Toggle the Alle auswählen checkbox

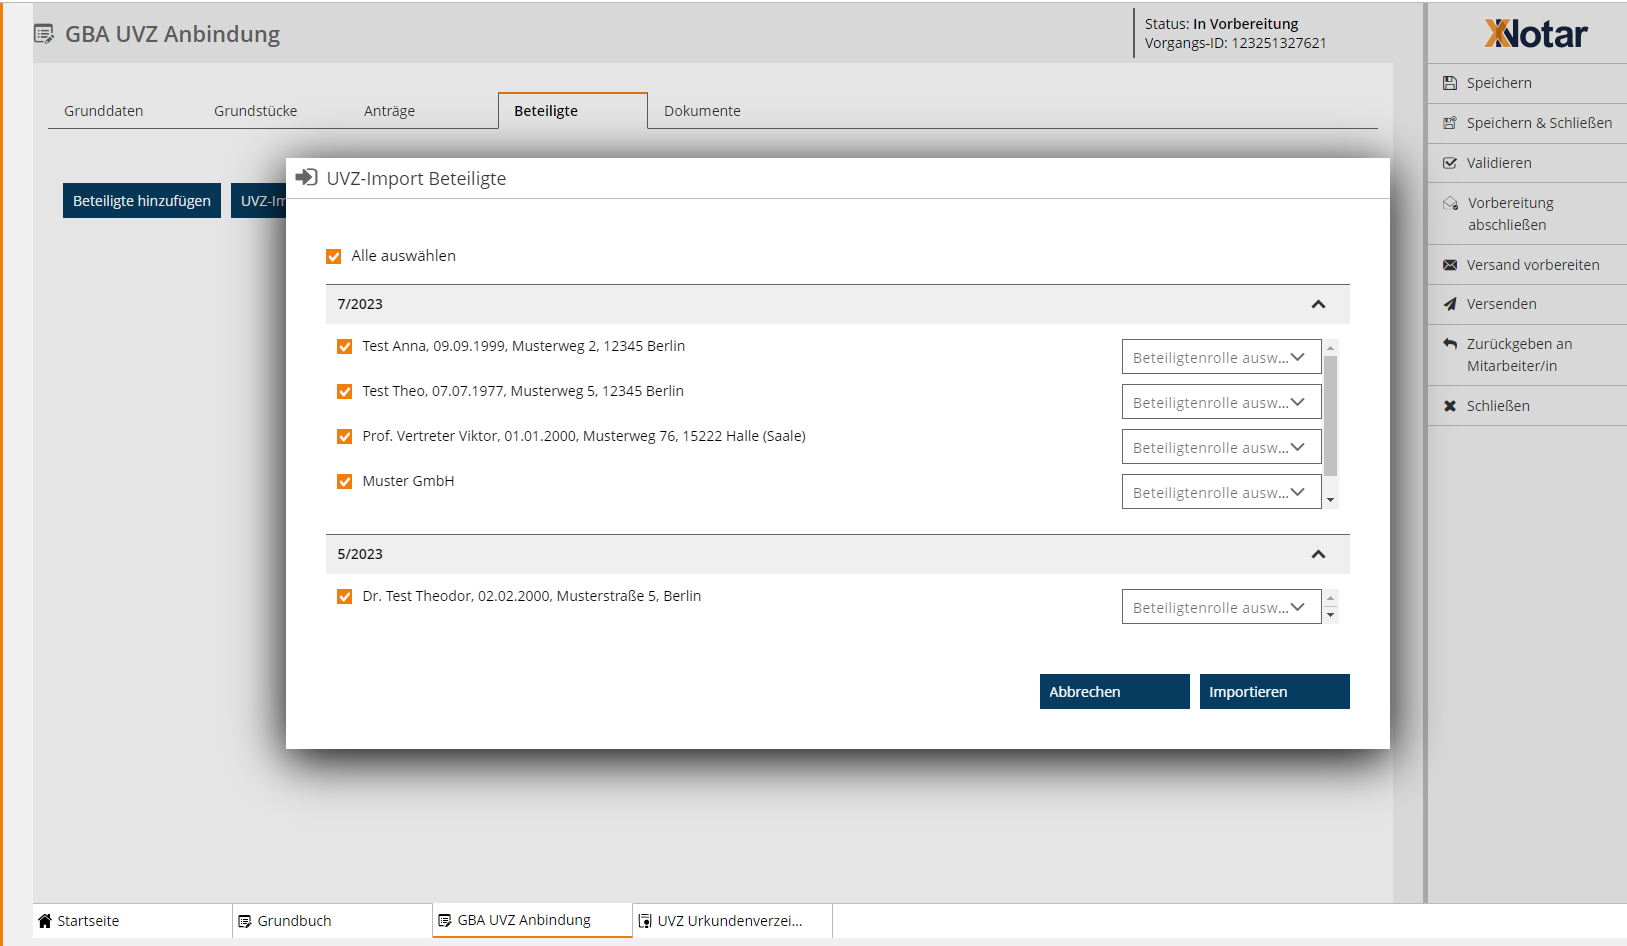point(334,257)
